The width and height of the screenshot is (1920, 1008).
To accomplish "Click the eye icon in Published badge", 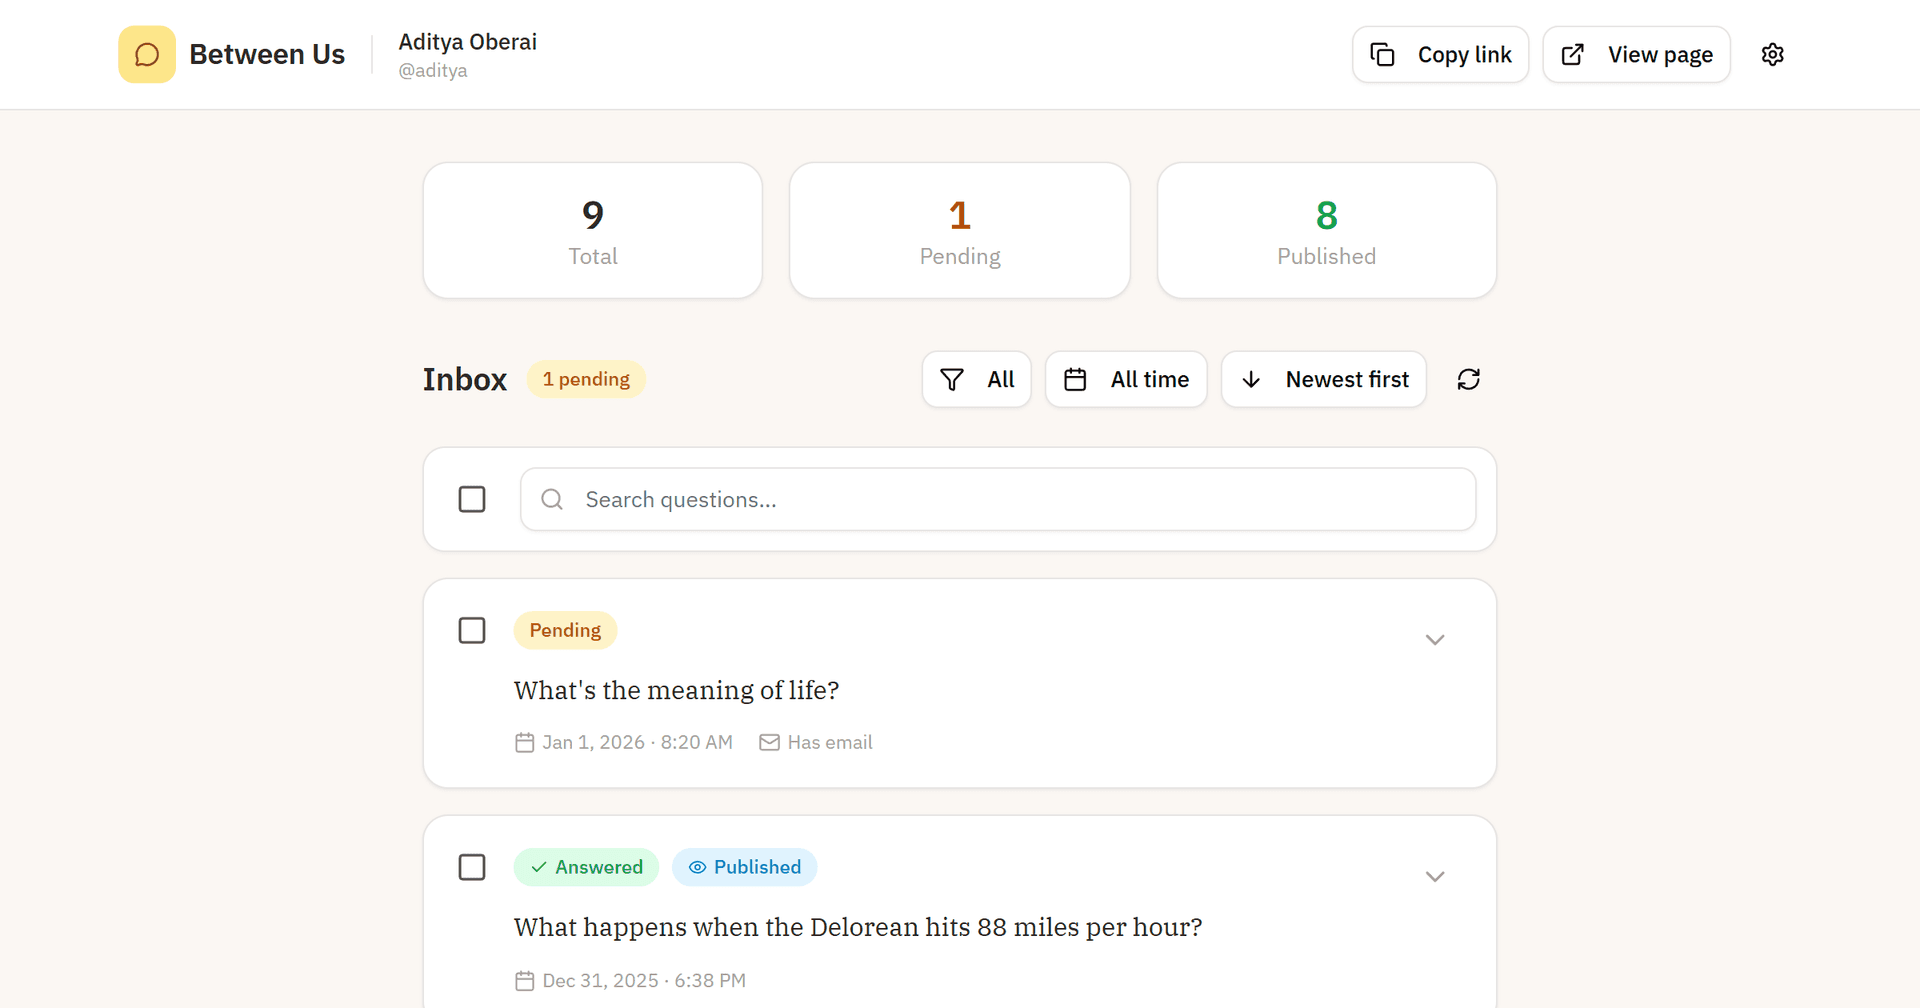I will (697, 867).
